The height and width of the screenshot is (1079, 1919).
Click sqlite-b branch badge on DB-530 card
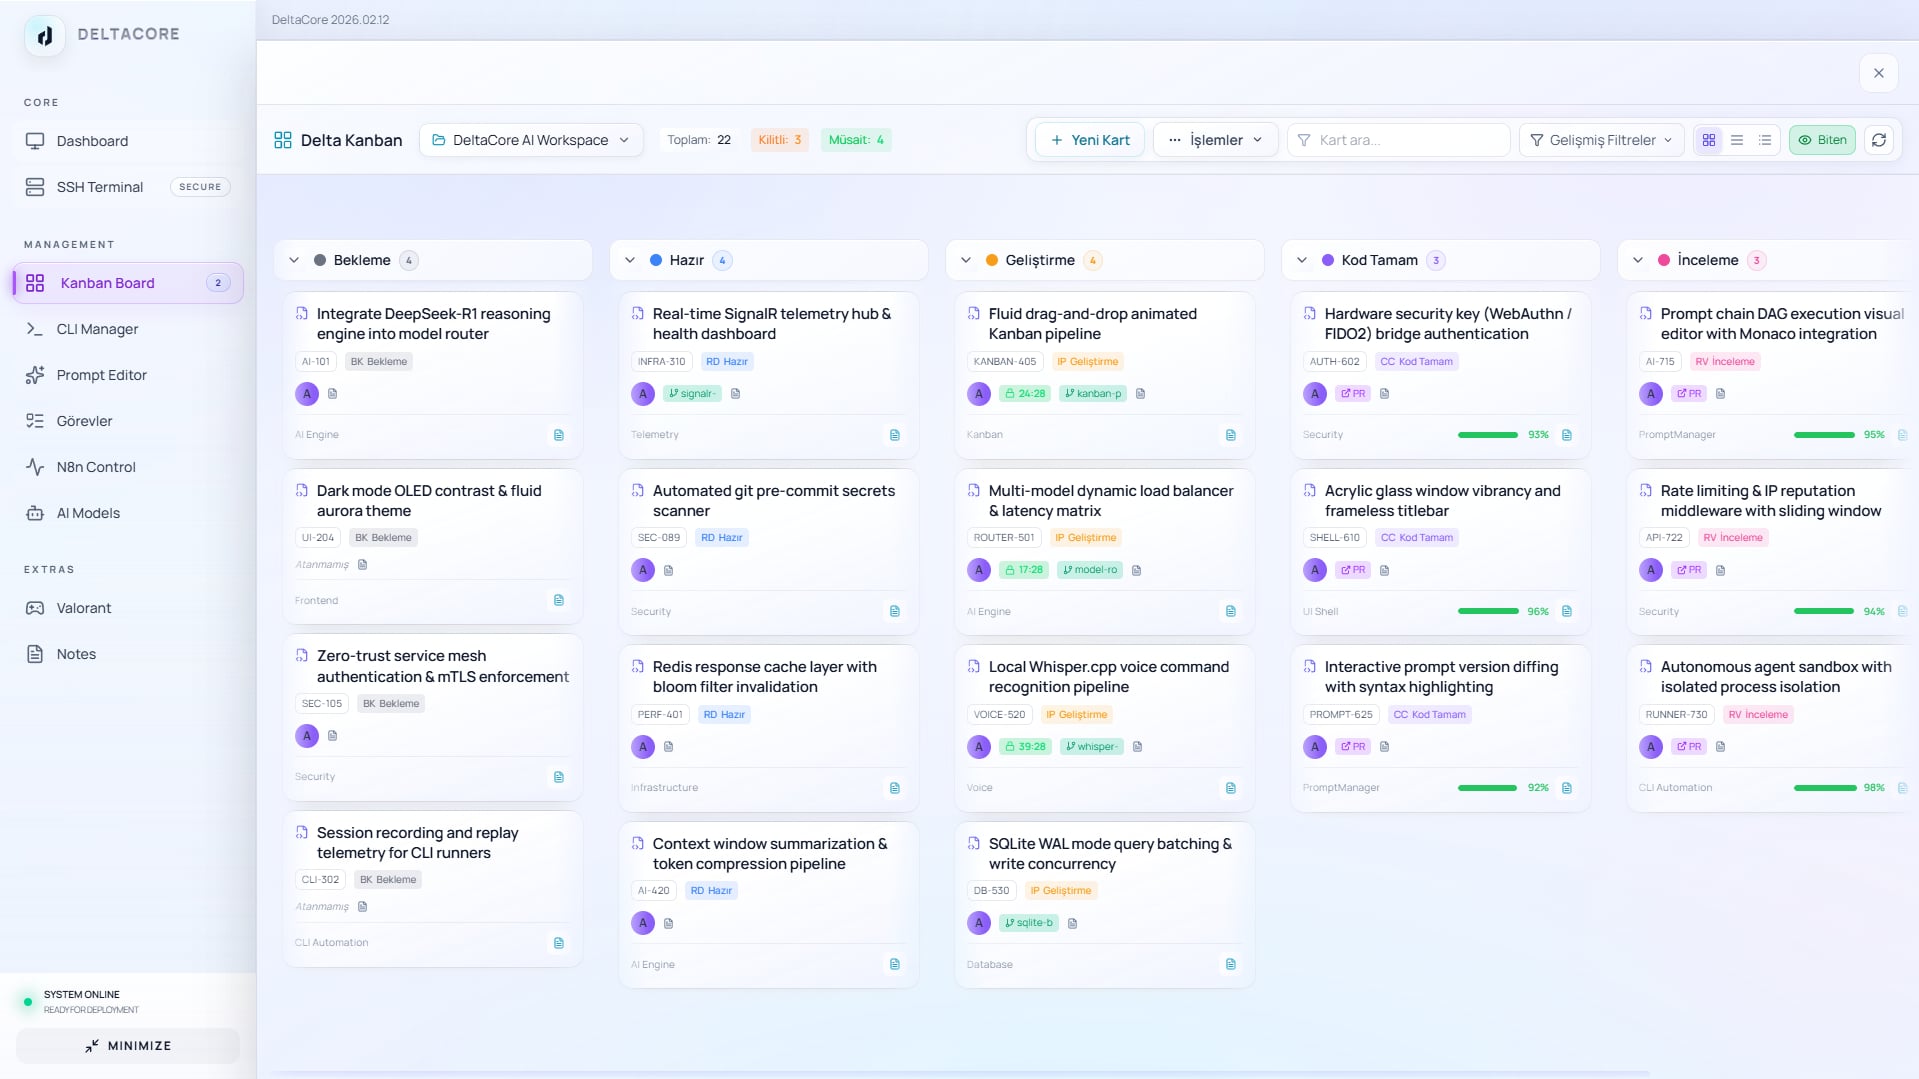tap(1029, 923)
